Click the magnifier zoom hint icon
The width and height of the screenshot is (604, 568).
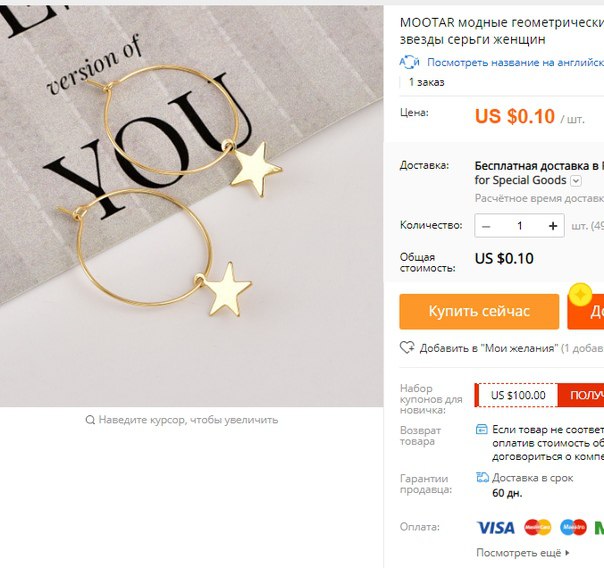click(x=90, y=420)
